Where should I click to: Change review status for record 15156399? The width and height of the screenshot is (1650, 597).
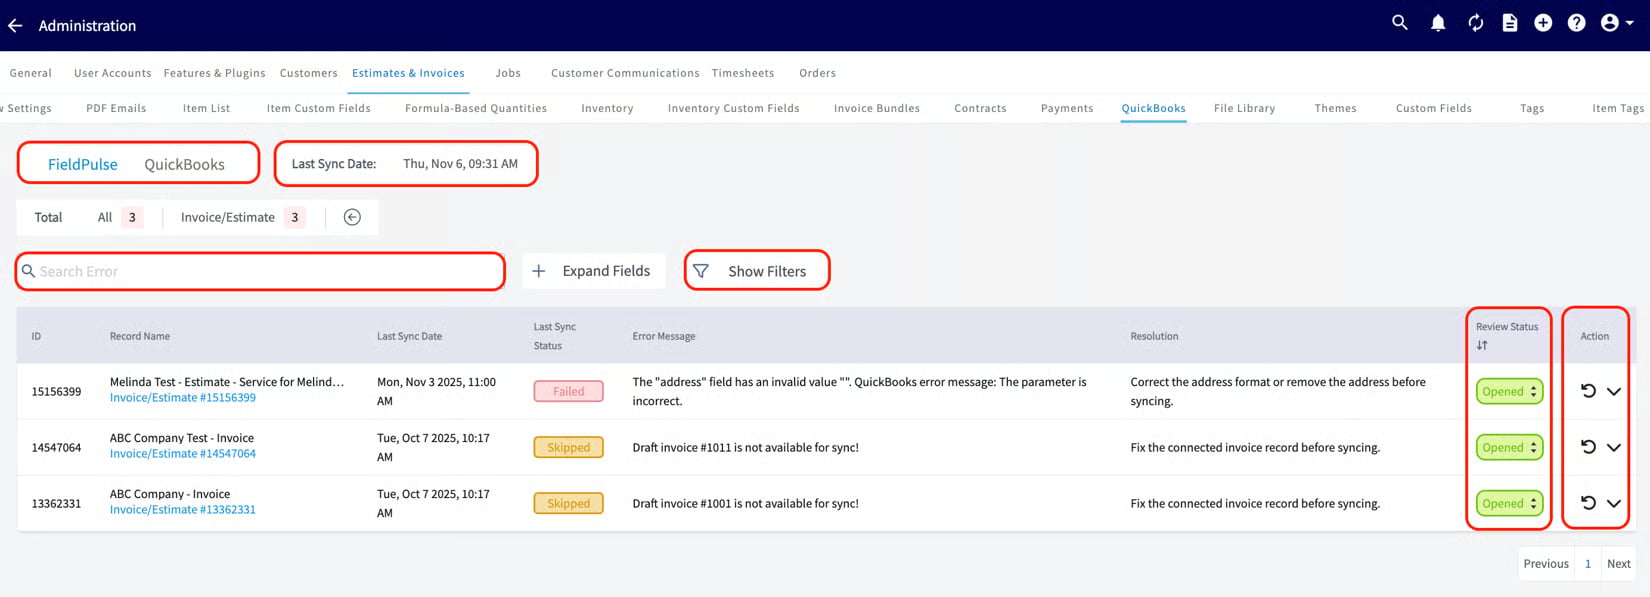click(x=1509, y=392)
